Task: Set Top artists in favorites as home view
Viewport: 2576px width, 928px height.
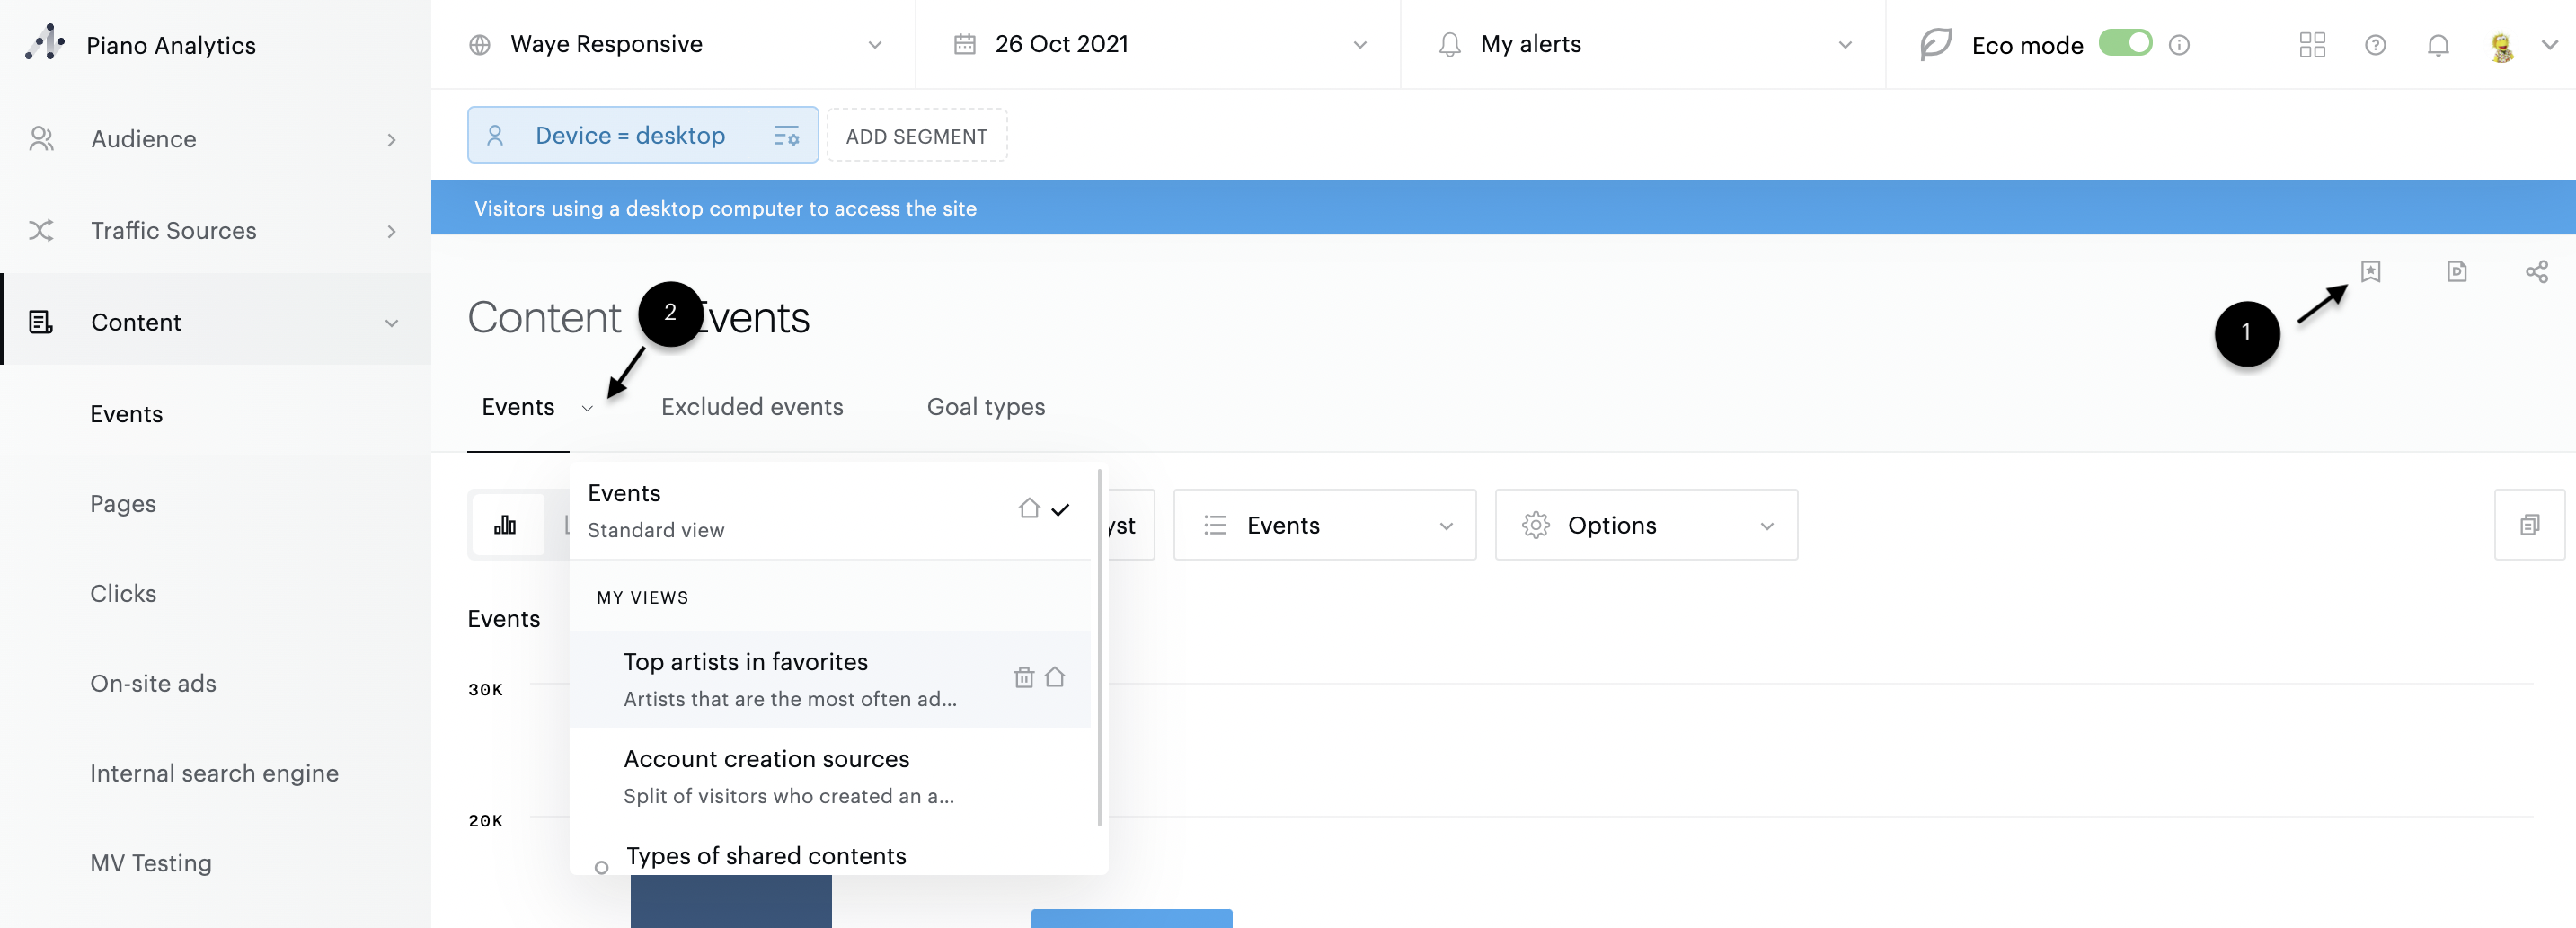Action: pos(1055,677)
